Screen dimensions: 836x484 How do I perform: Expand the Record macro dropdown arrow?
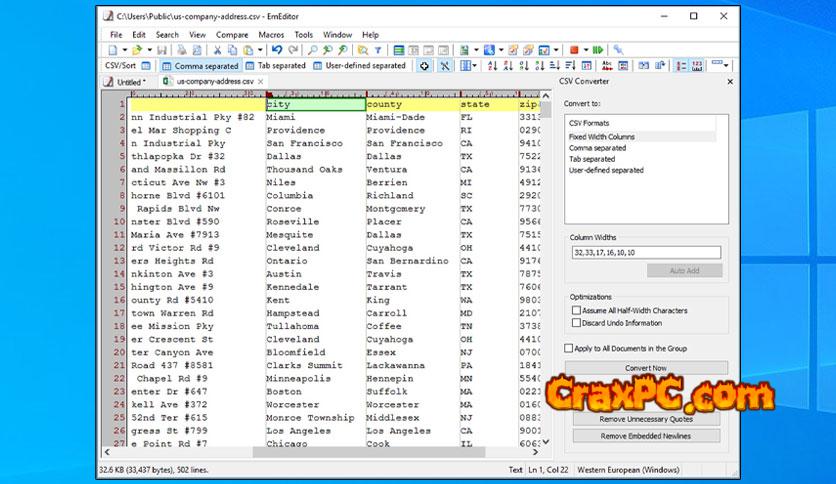point(585,49)
